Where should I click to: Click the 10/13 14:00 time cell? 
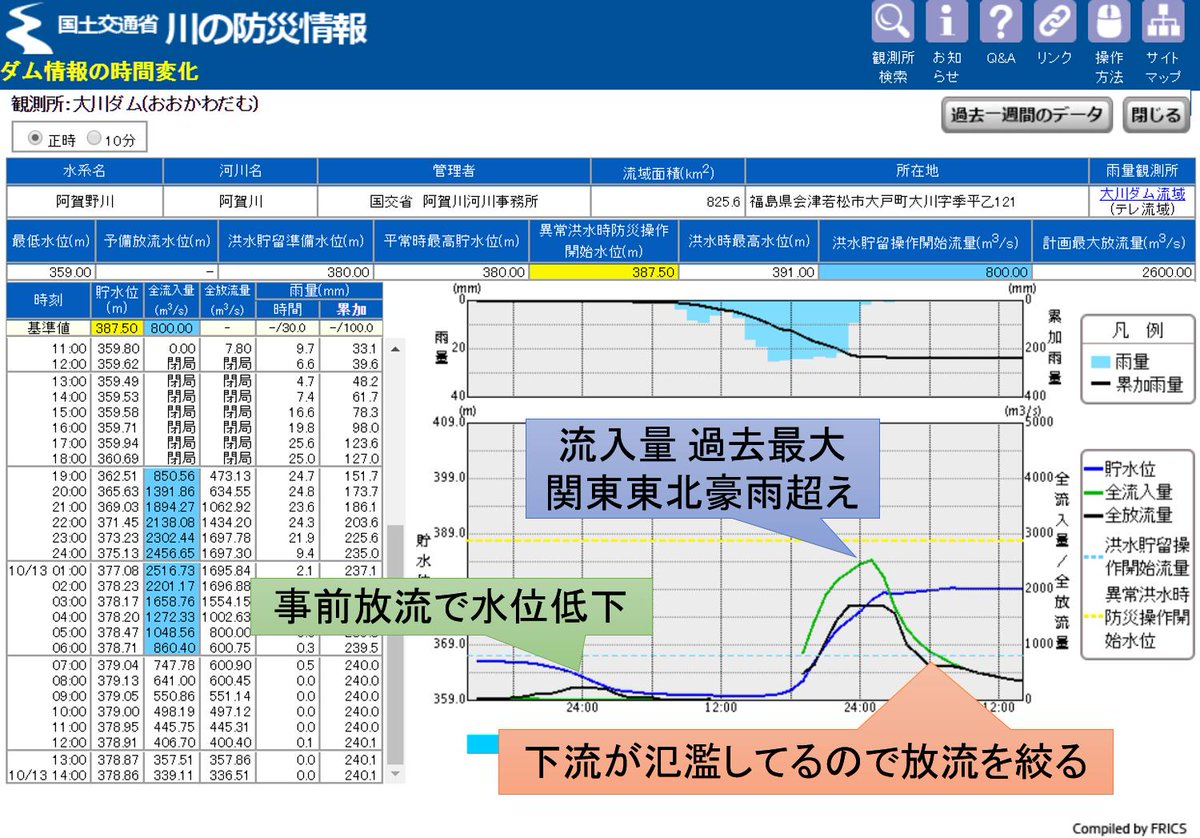click(x=48, y=774)
